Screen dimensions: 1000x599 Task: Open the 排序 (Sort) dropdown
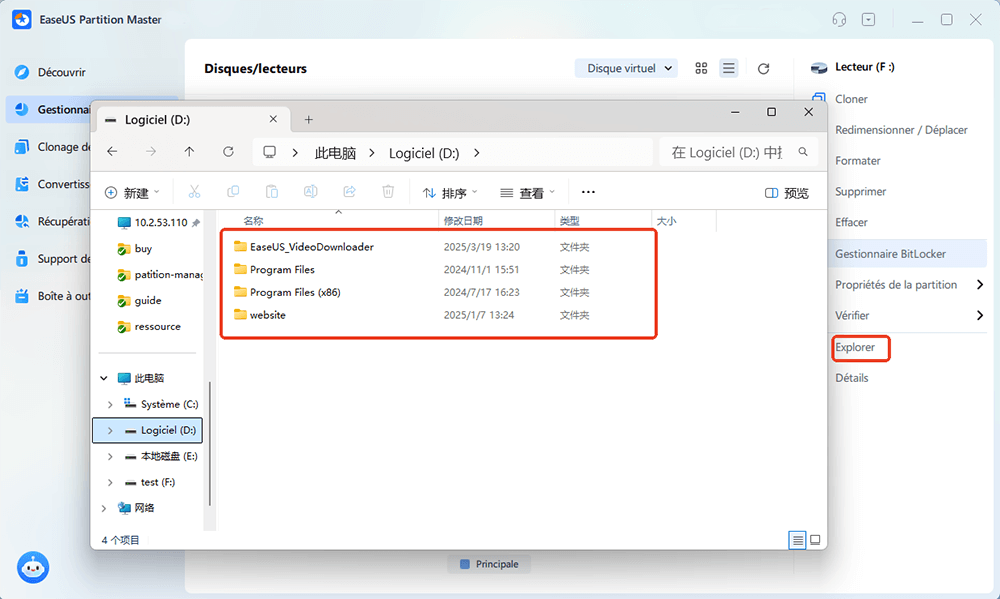coord(450,193)
